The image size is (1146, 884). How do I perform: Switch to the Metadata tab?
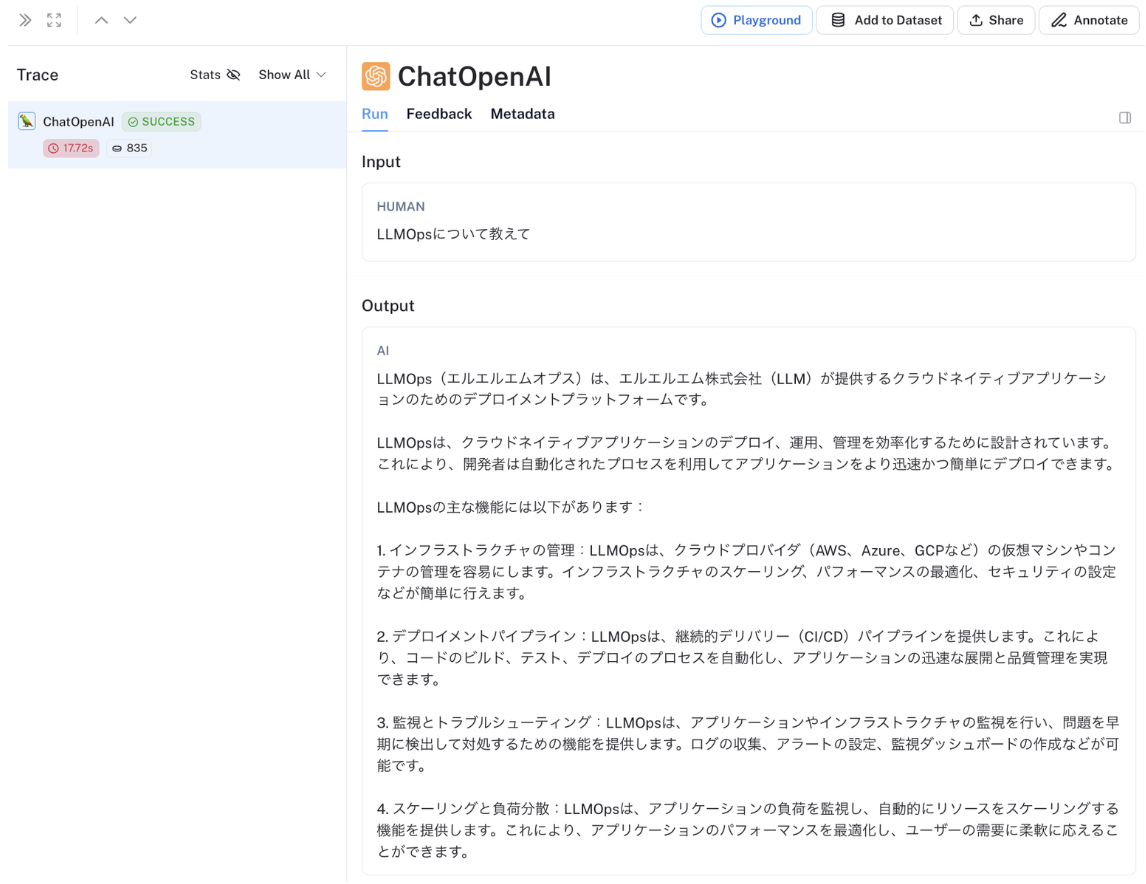(523, 114)
